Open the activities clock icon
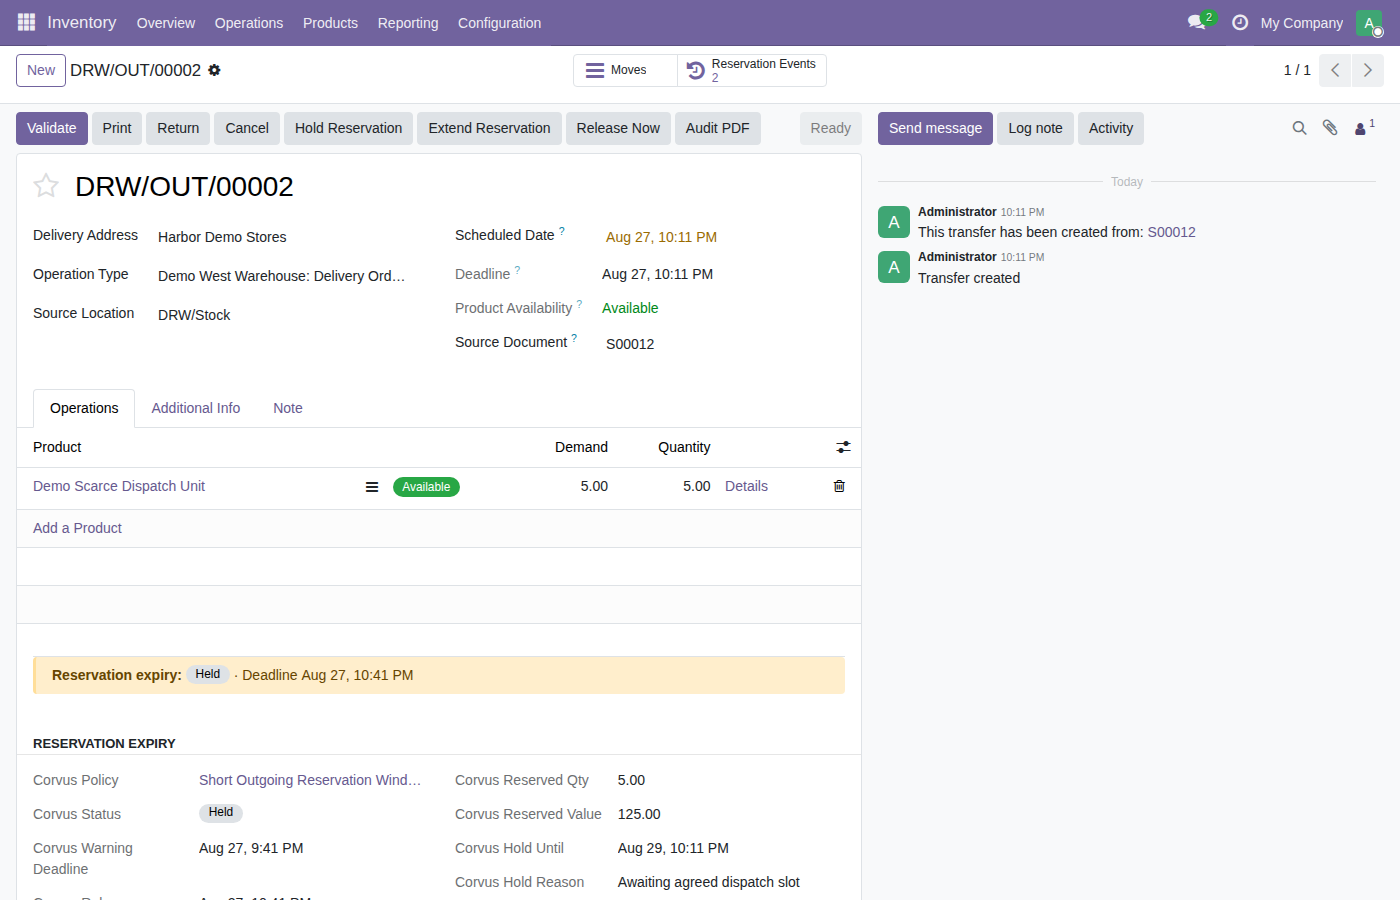Viewport: 1400px width, 900px height. [x=1240, y=22]
